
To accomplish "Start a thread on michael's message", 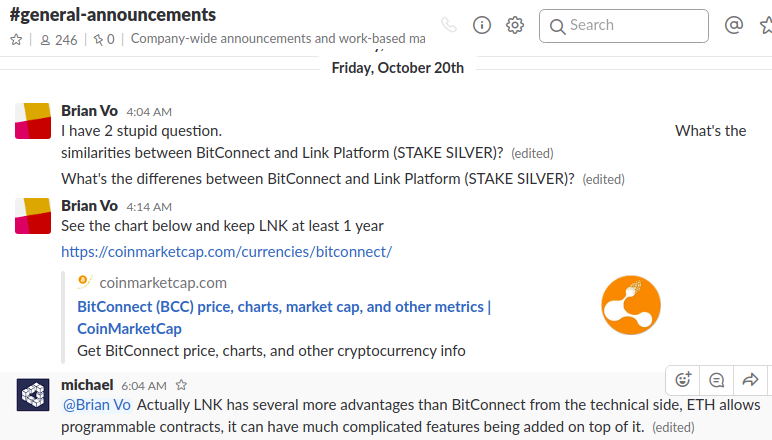I will (x=716, y=379).
